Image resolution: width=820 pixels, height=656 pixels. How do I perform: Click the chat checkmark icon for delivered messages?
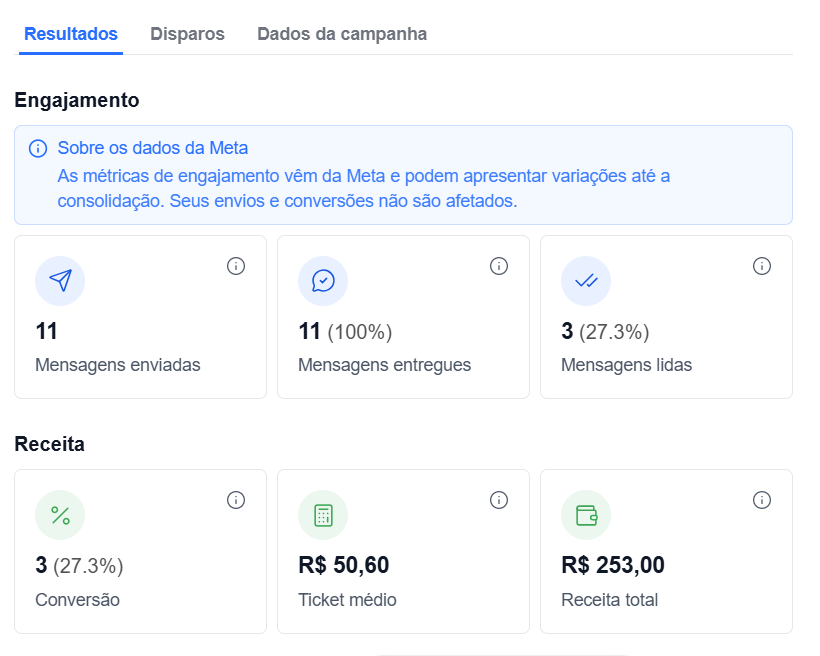point(323,281)
